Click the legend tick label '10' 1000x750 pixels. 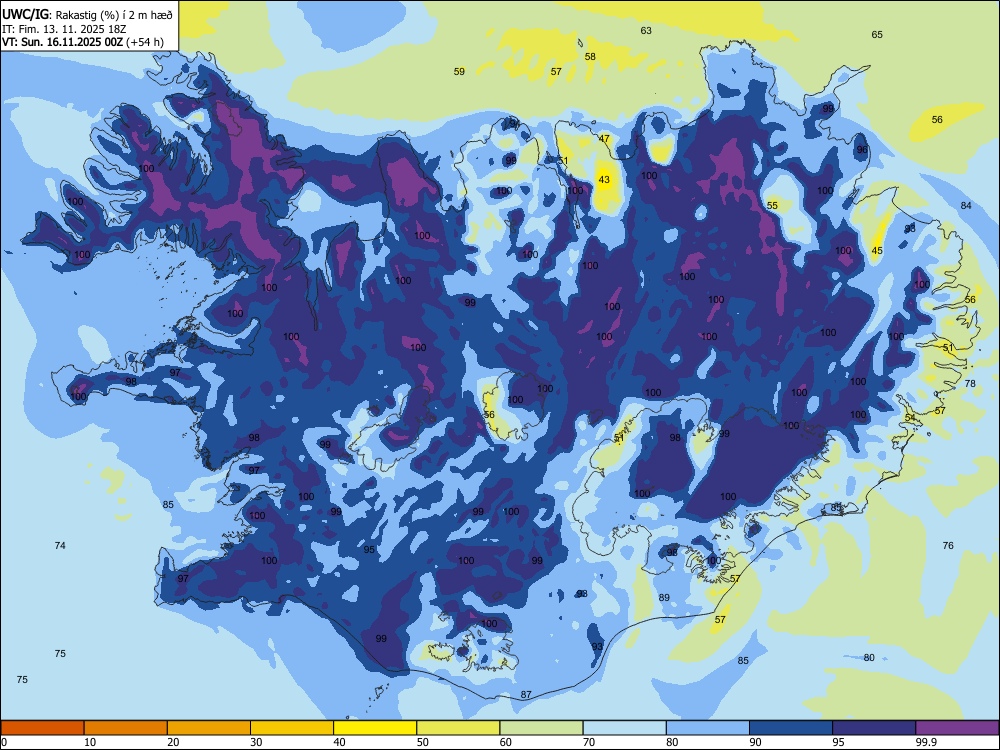(90, 742)
